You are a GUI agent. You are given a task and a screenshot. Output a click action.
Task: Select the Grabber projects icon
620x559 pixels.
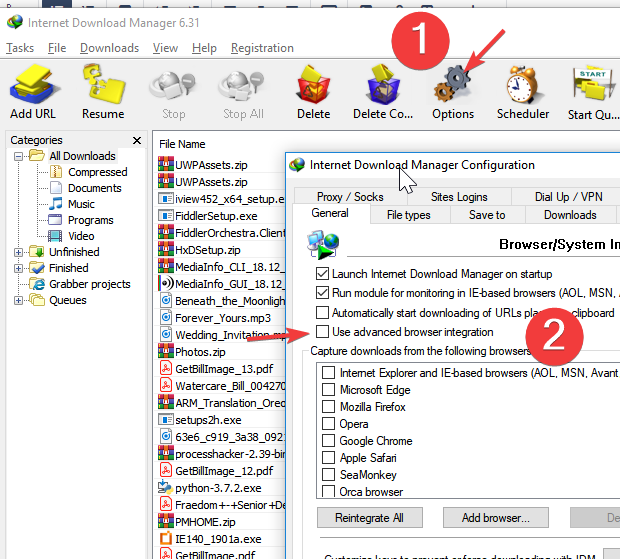[x=37, y=284]
